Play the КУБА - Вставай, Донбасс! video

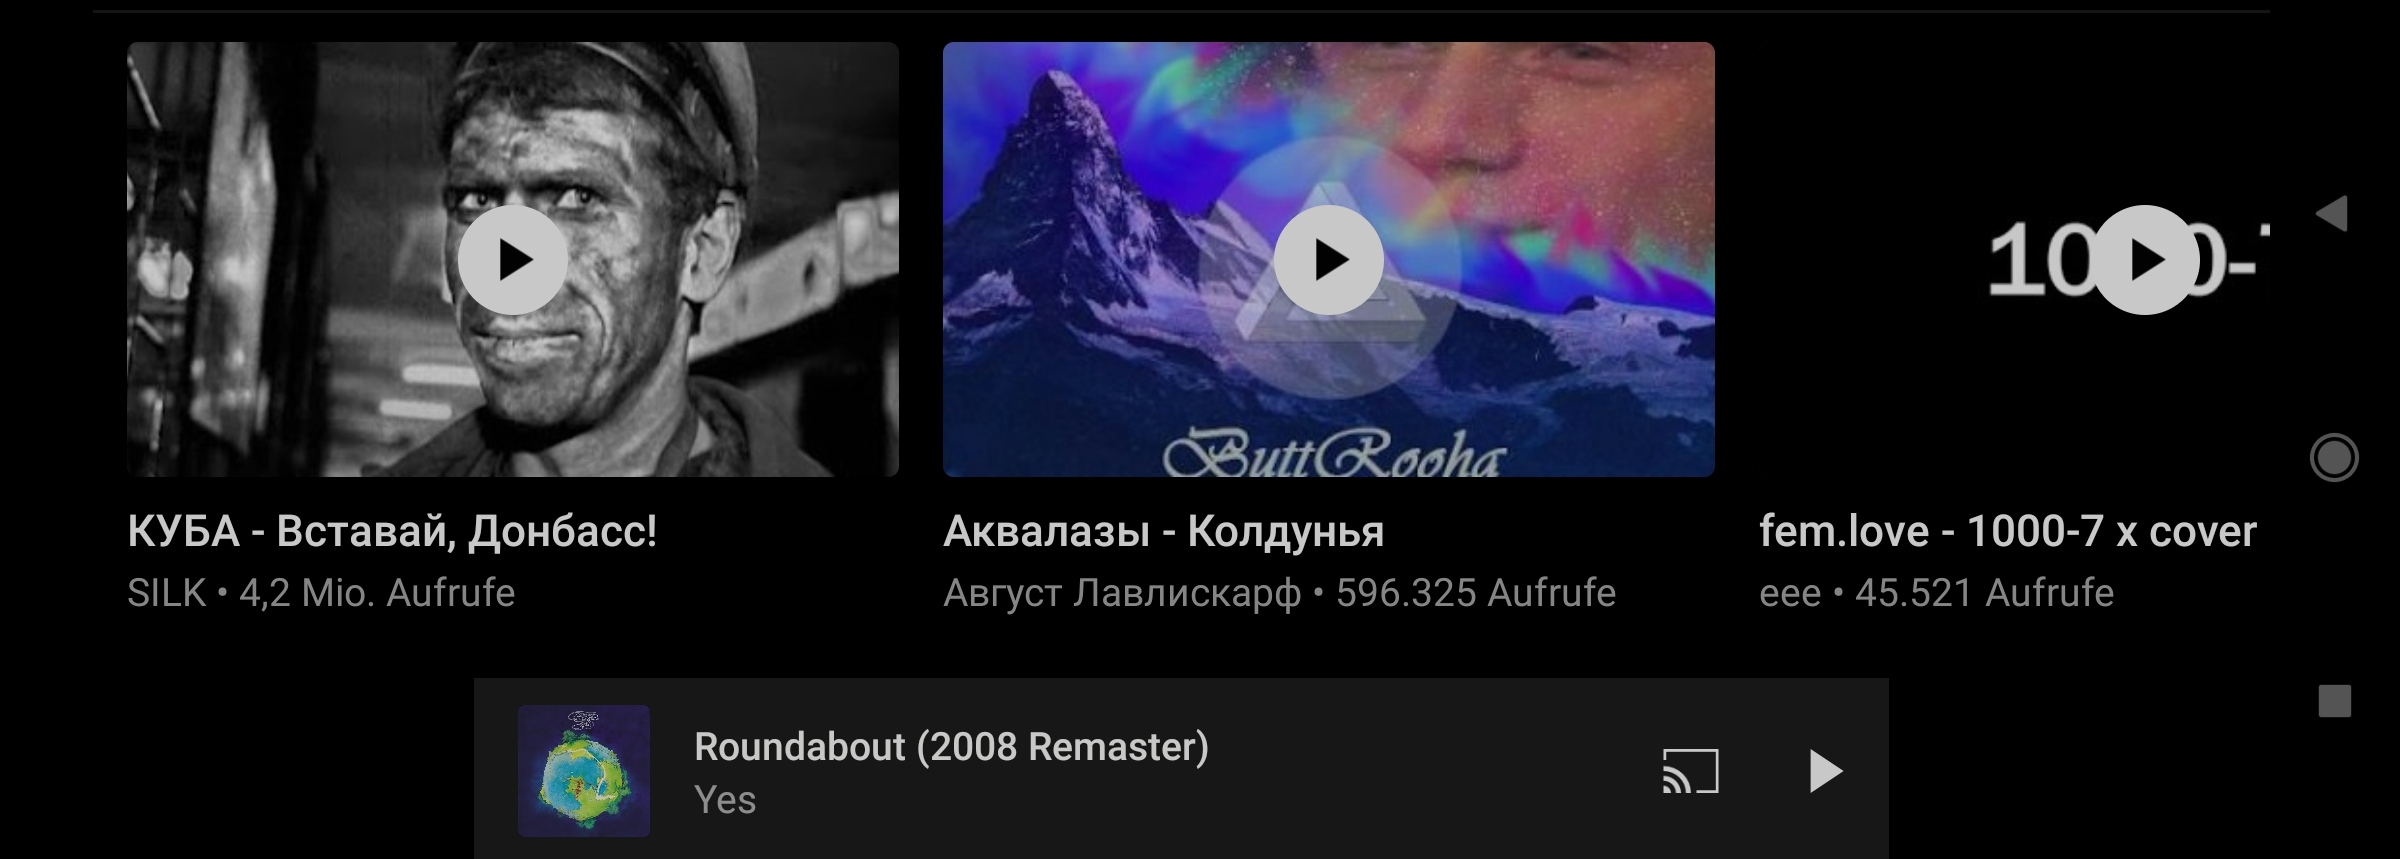coord(513,260)
